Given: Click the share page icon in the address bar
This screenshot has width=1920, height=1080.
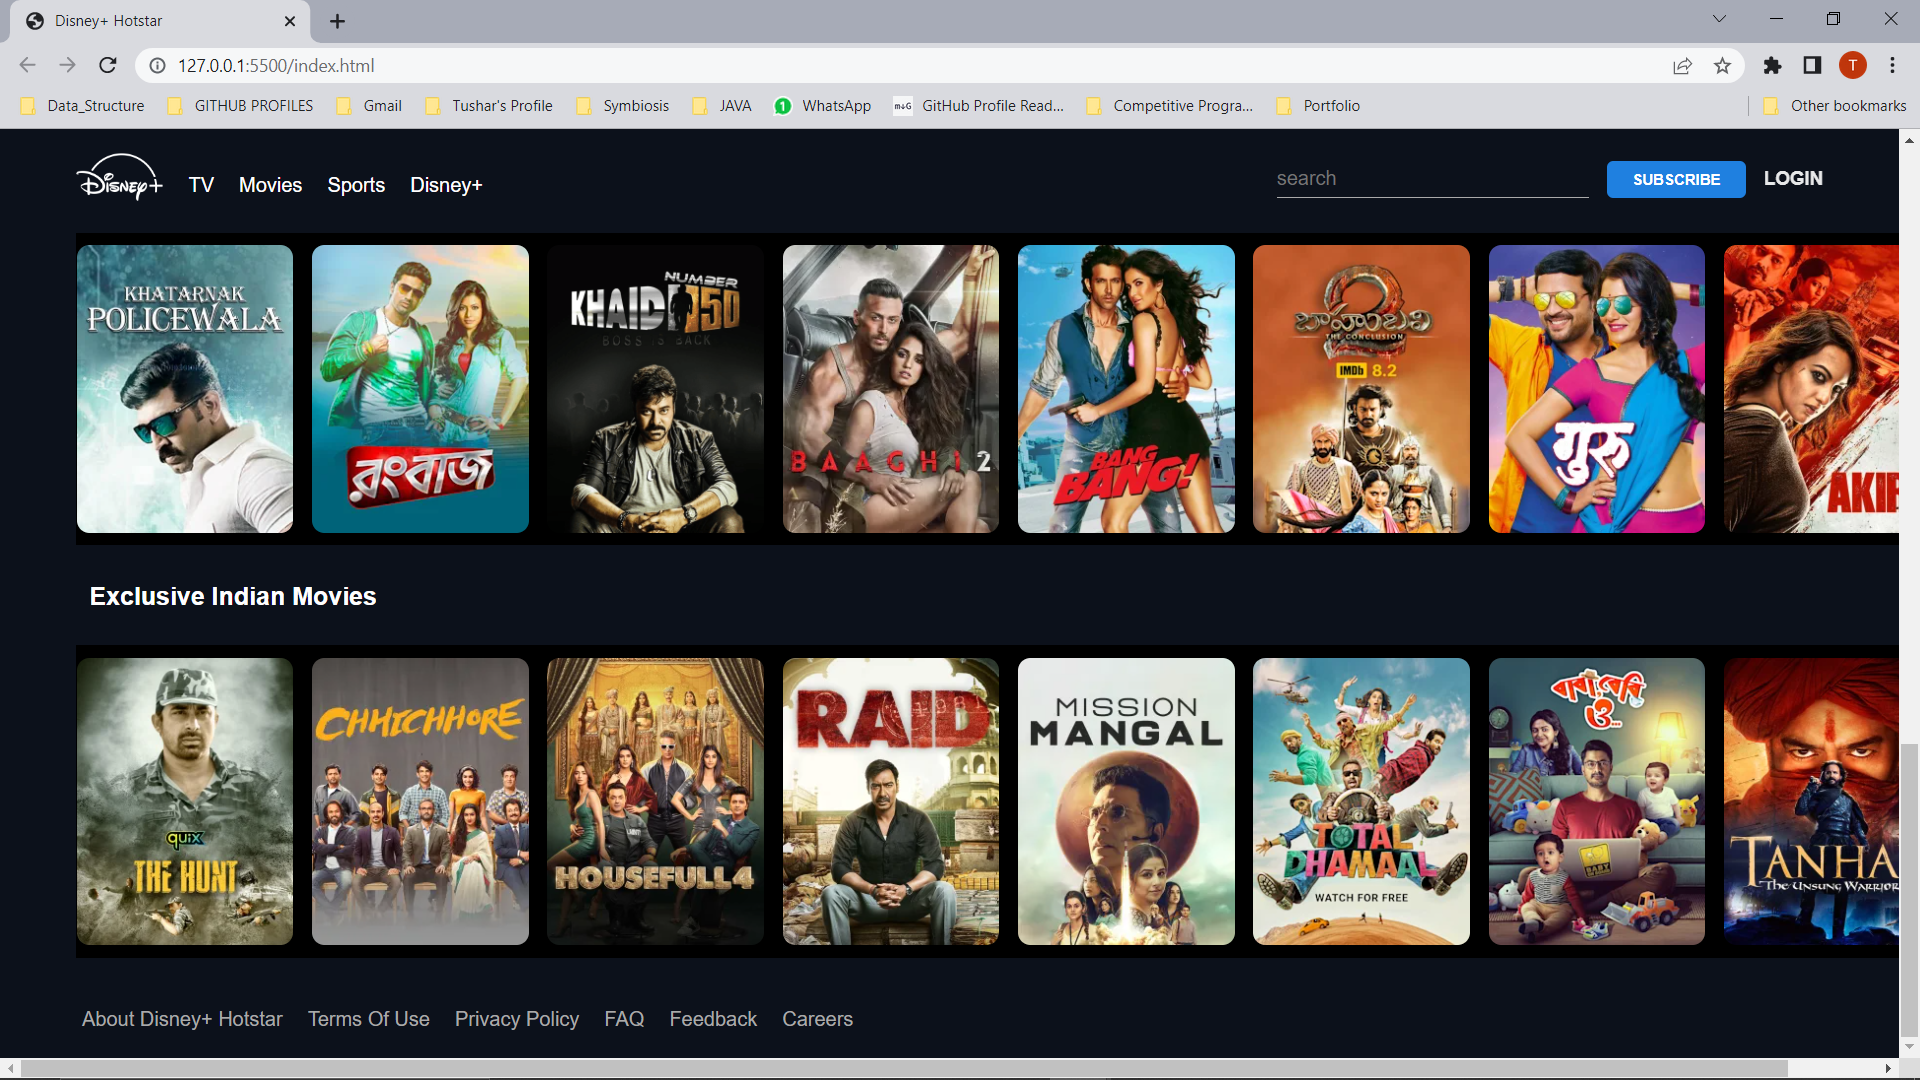Looking at the screenshot, I should (x=1682, y=65).
